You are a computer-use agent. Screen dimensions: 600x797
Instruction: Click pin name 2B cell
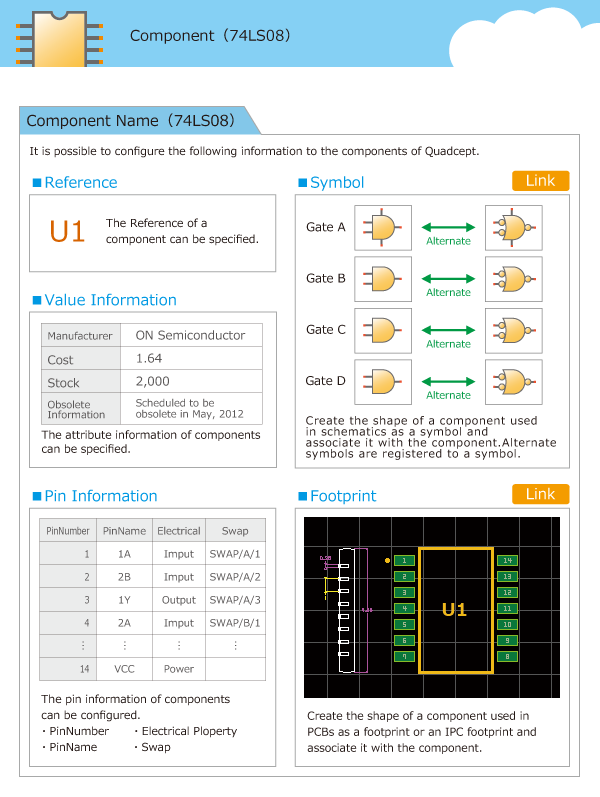click(124, 577)
